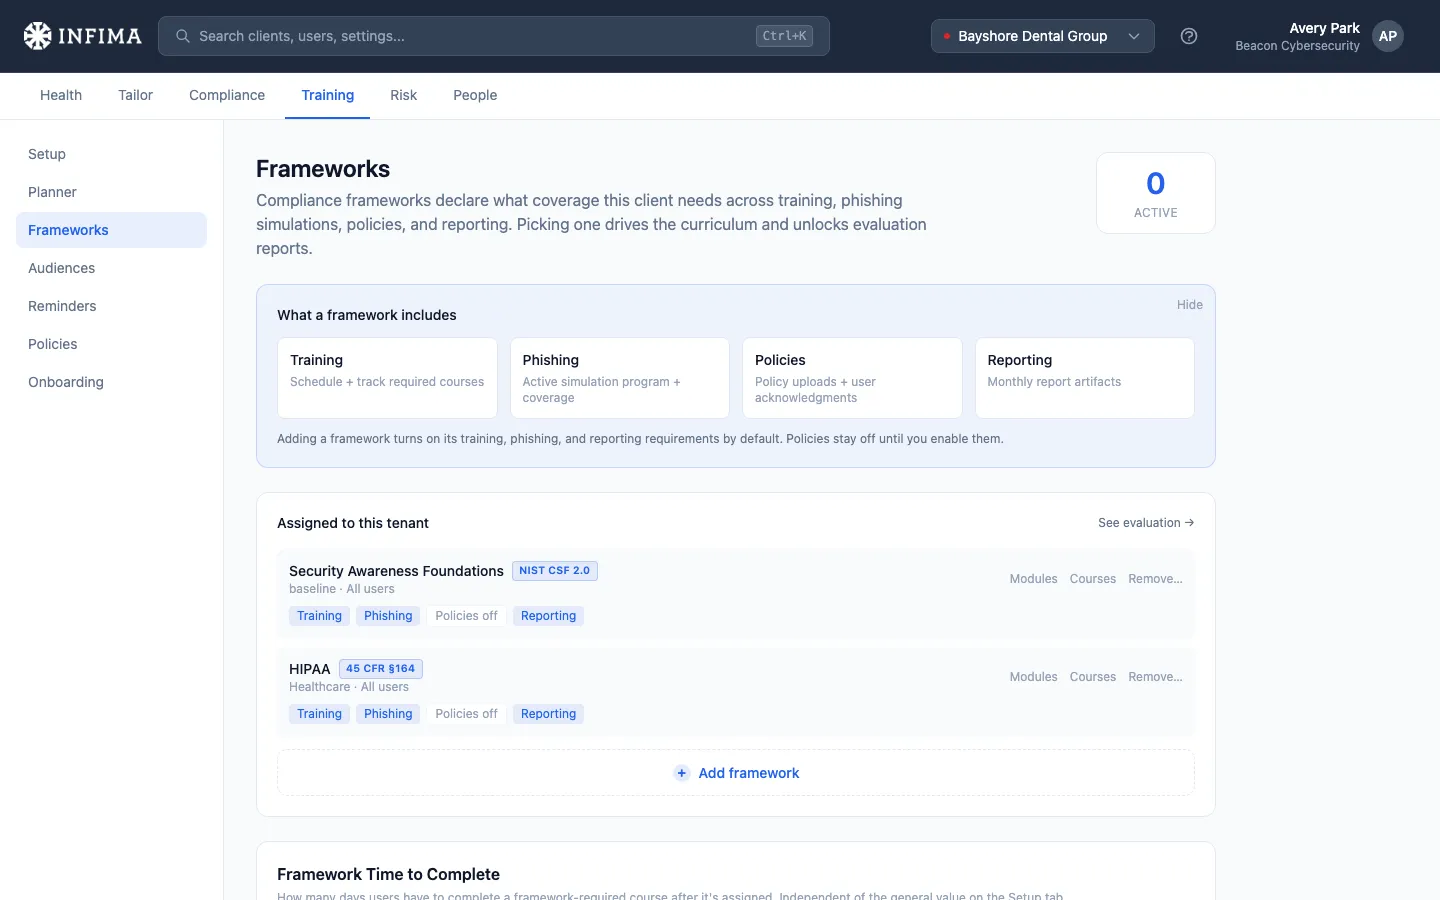Click the Ctrl+K shortcut badge
Viewport: 1440px width, 900px height.
point(784,36)
